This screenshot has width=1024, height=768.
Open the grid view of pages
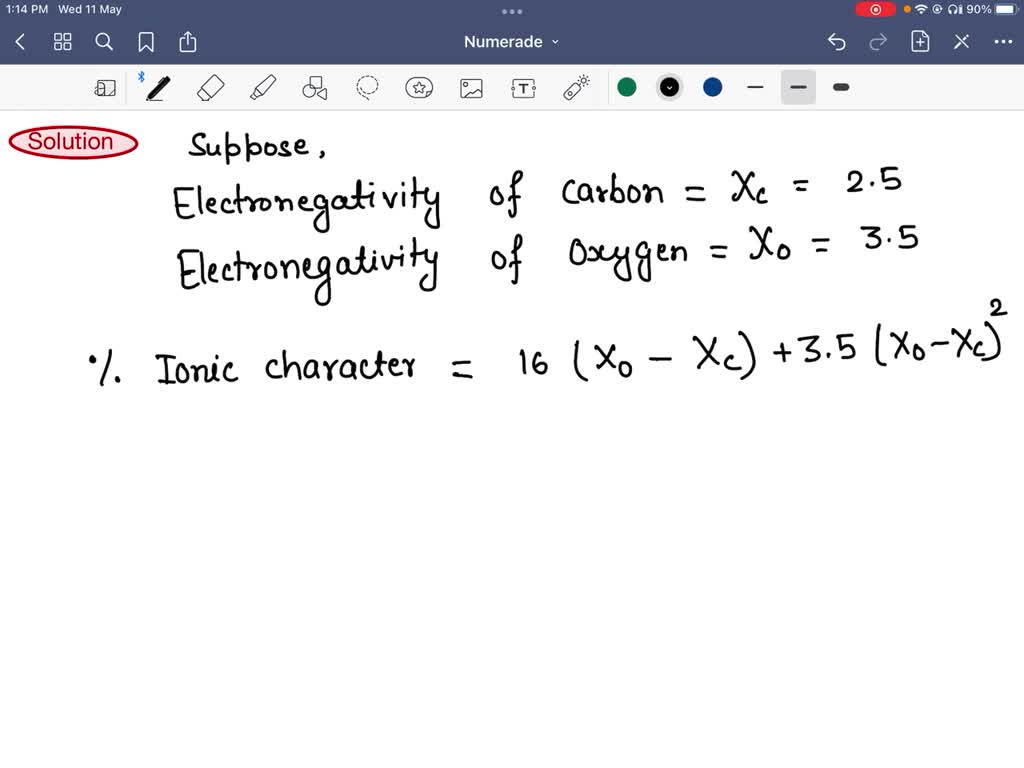(x=62, y=41)
